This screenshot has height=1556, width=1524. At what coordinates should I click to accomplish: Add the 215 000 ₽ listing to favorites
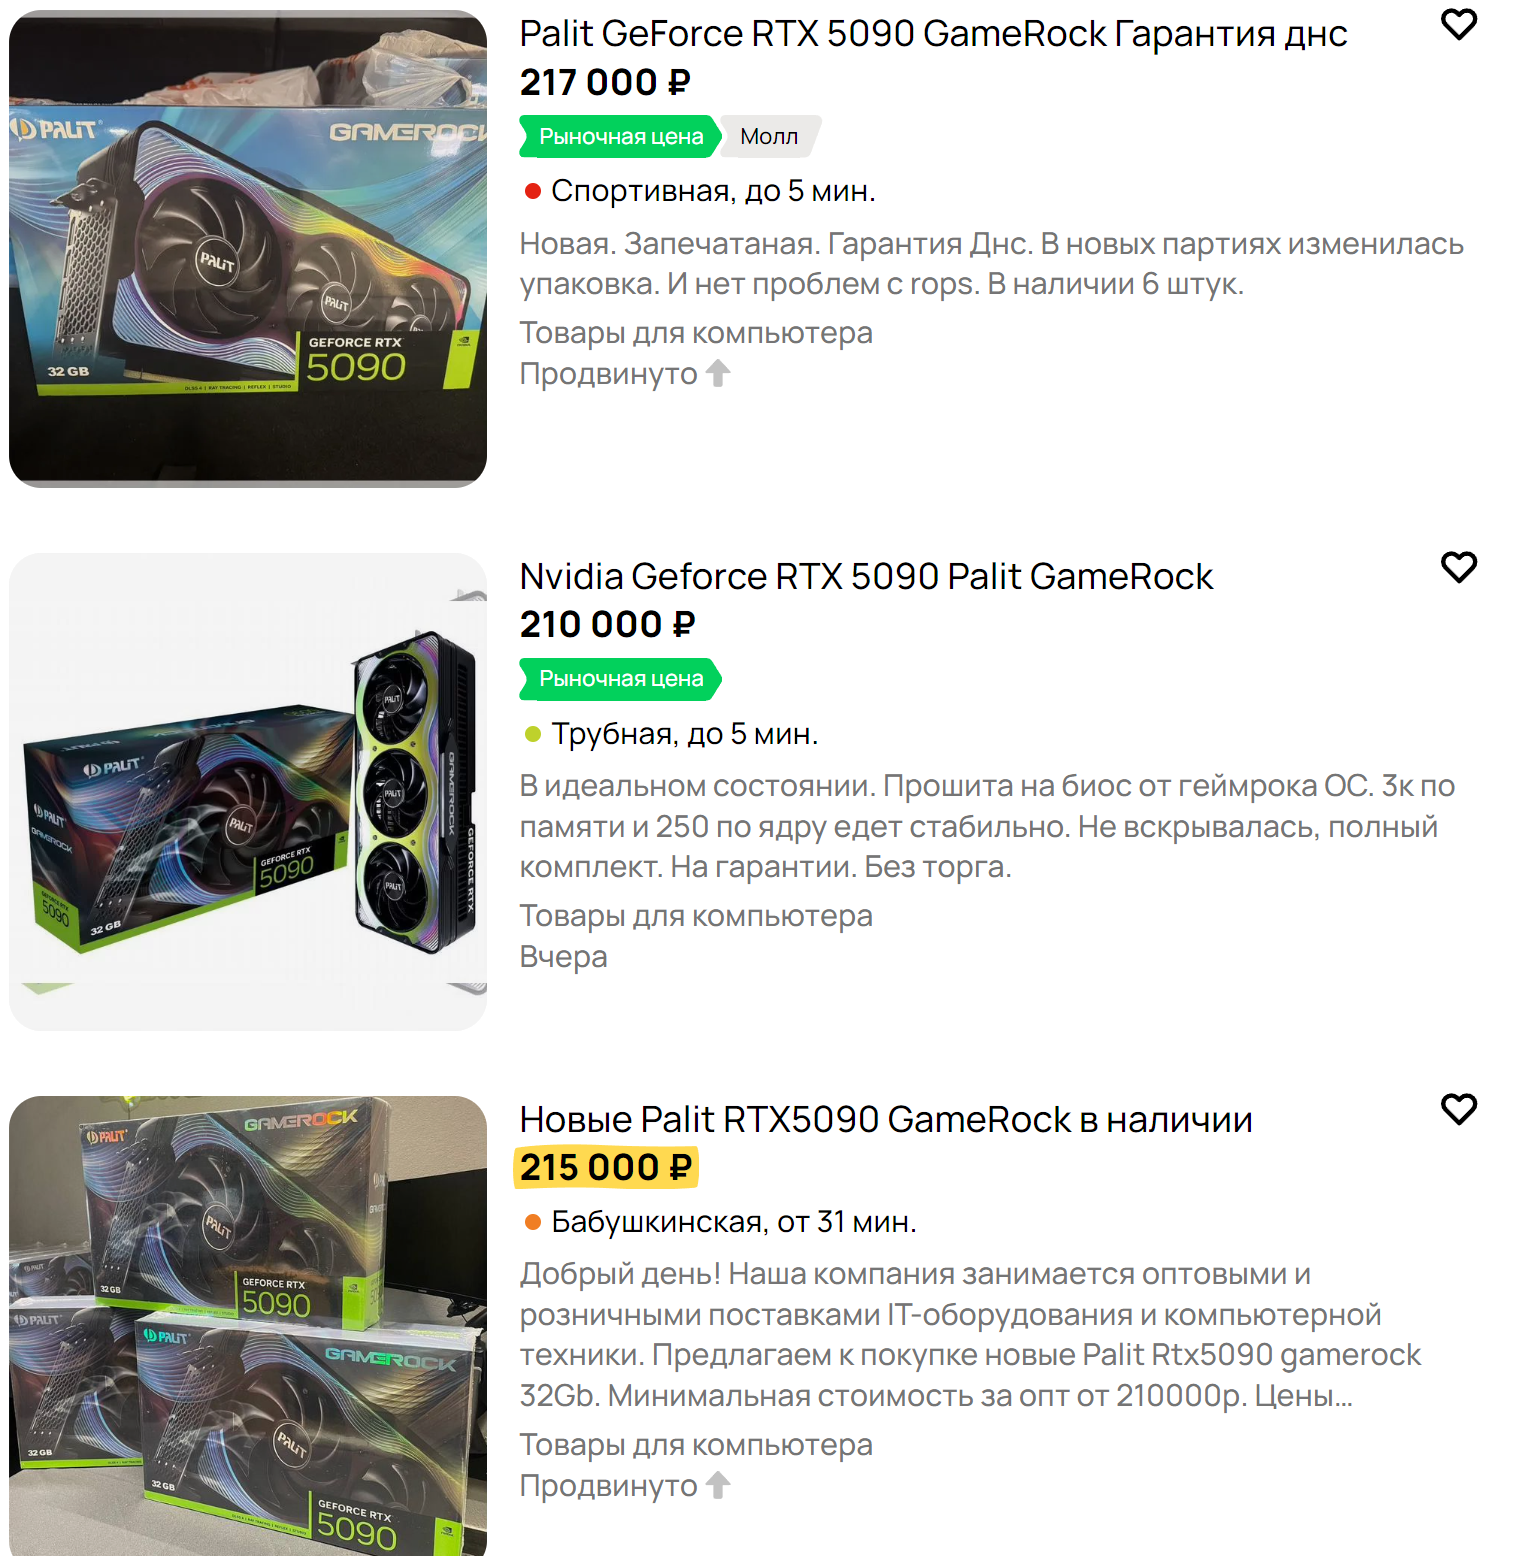click(x=1458, y=1109)
